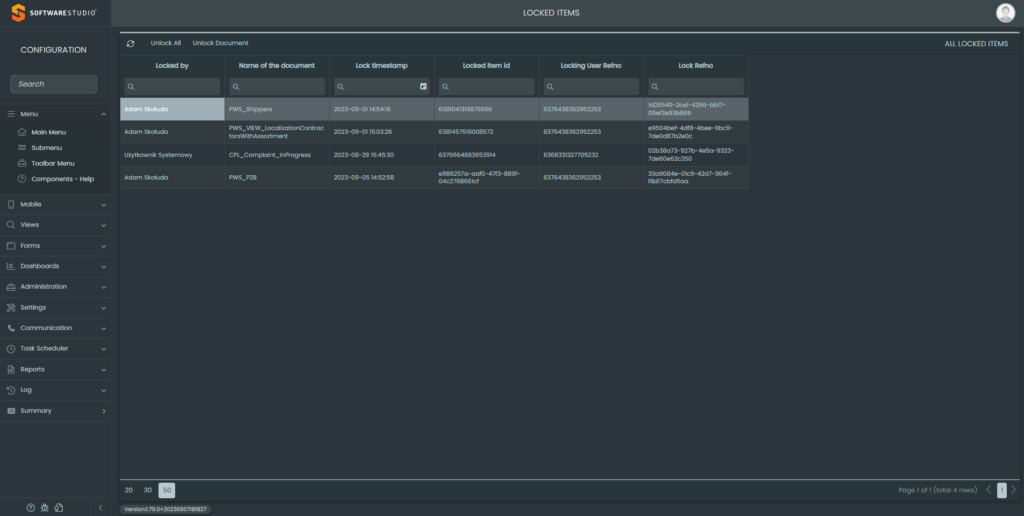The image size is (1024, 516).
Task: Open the calendar picker in Lock timestamp filter
Action: click(423, 87)
